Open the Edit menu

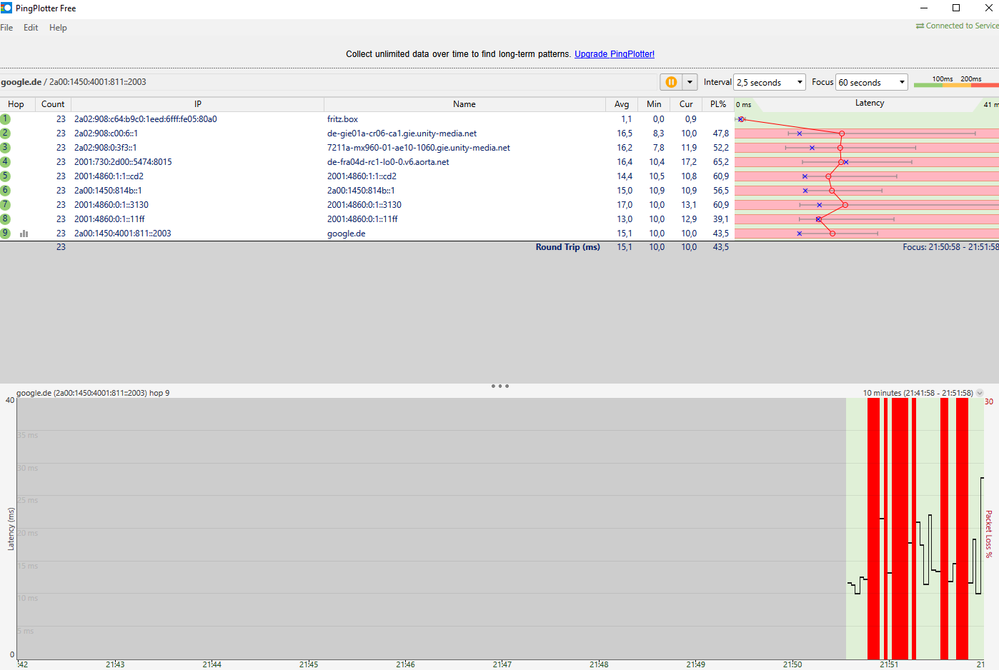(31, 27)
